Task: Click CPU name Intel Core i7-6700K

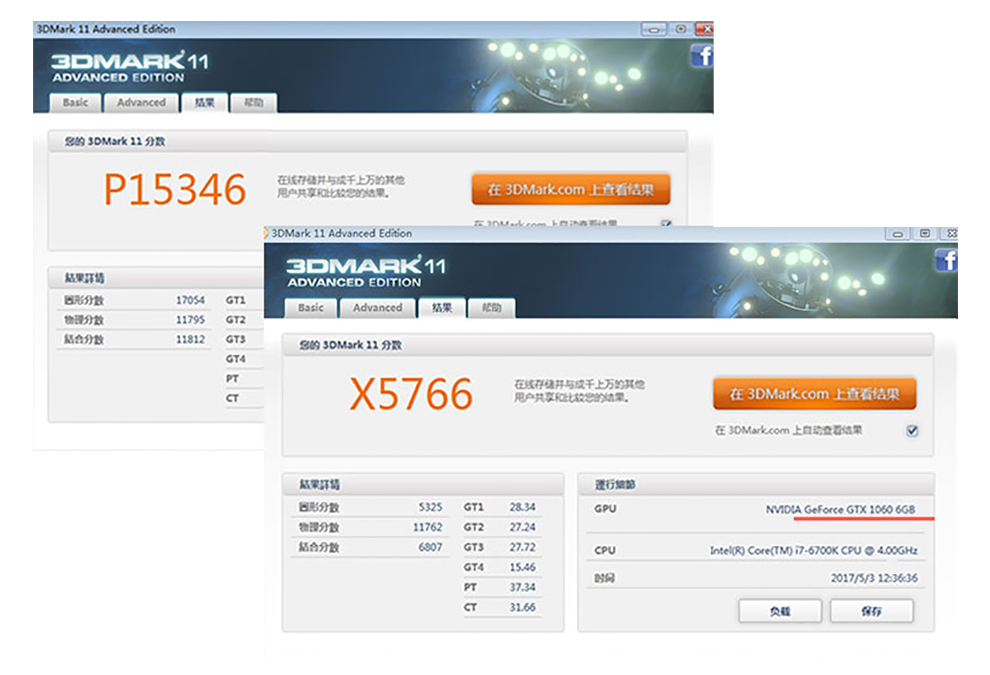Action: coord(814,551)
